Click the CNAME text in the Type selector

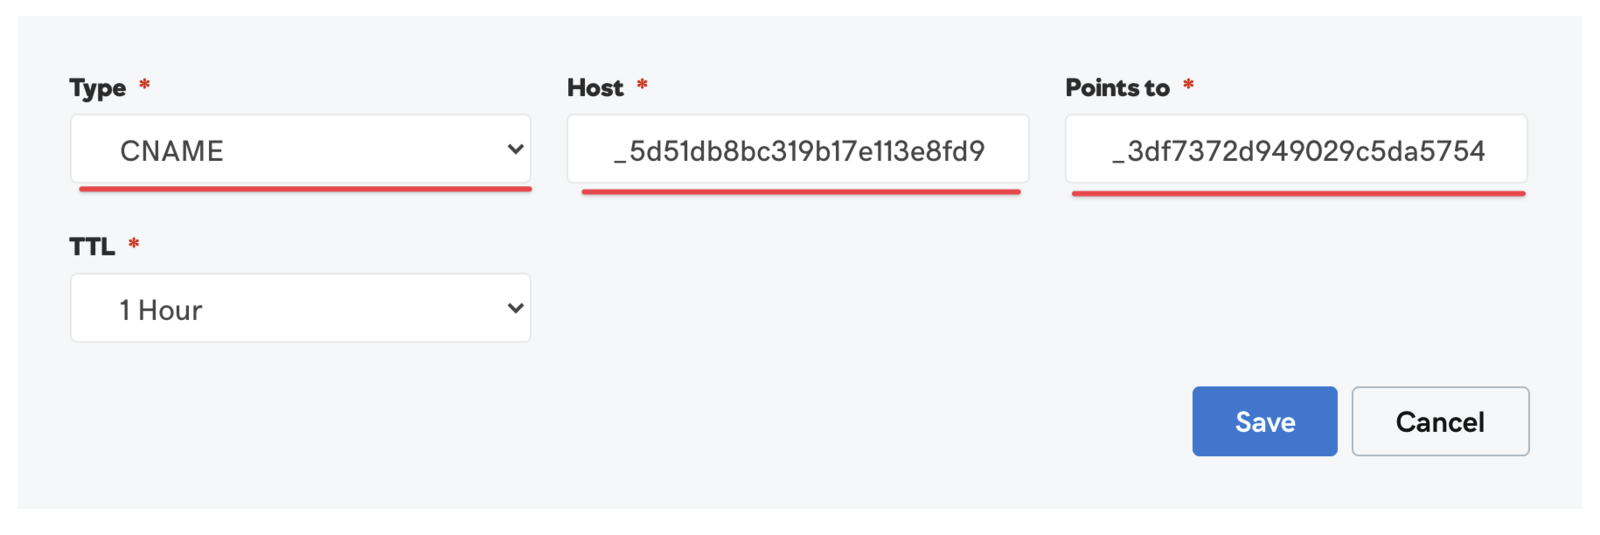[x=172, y=151]
